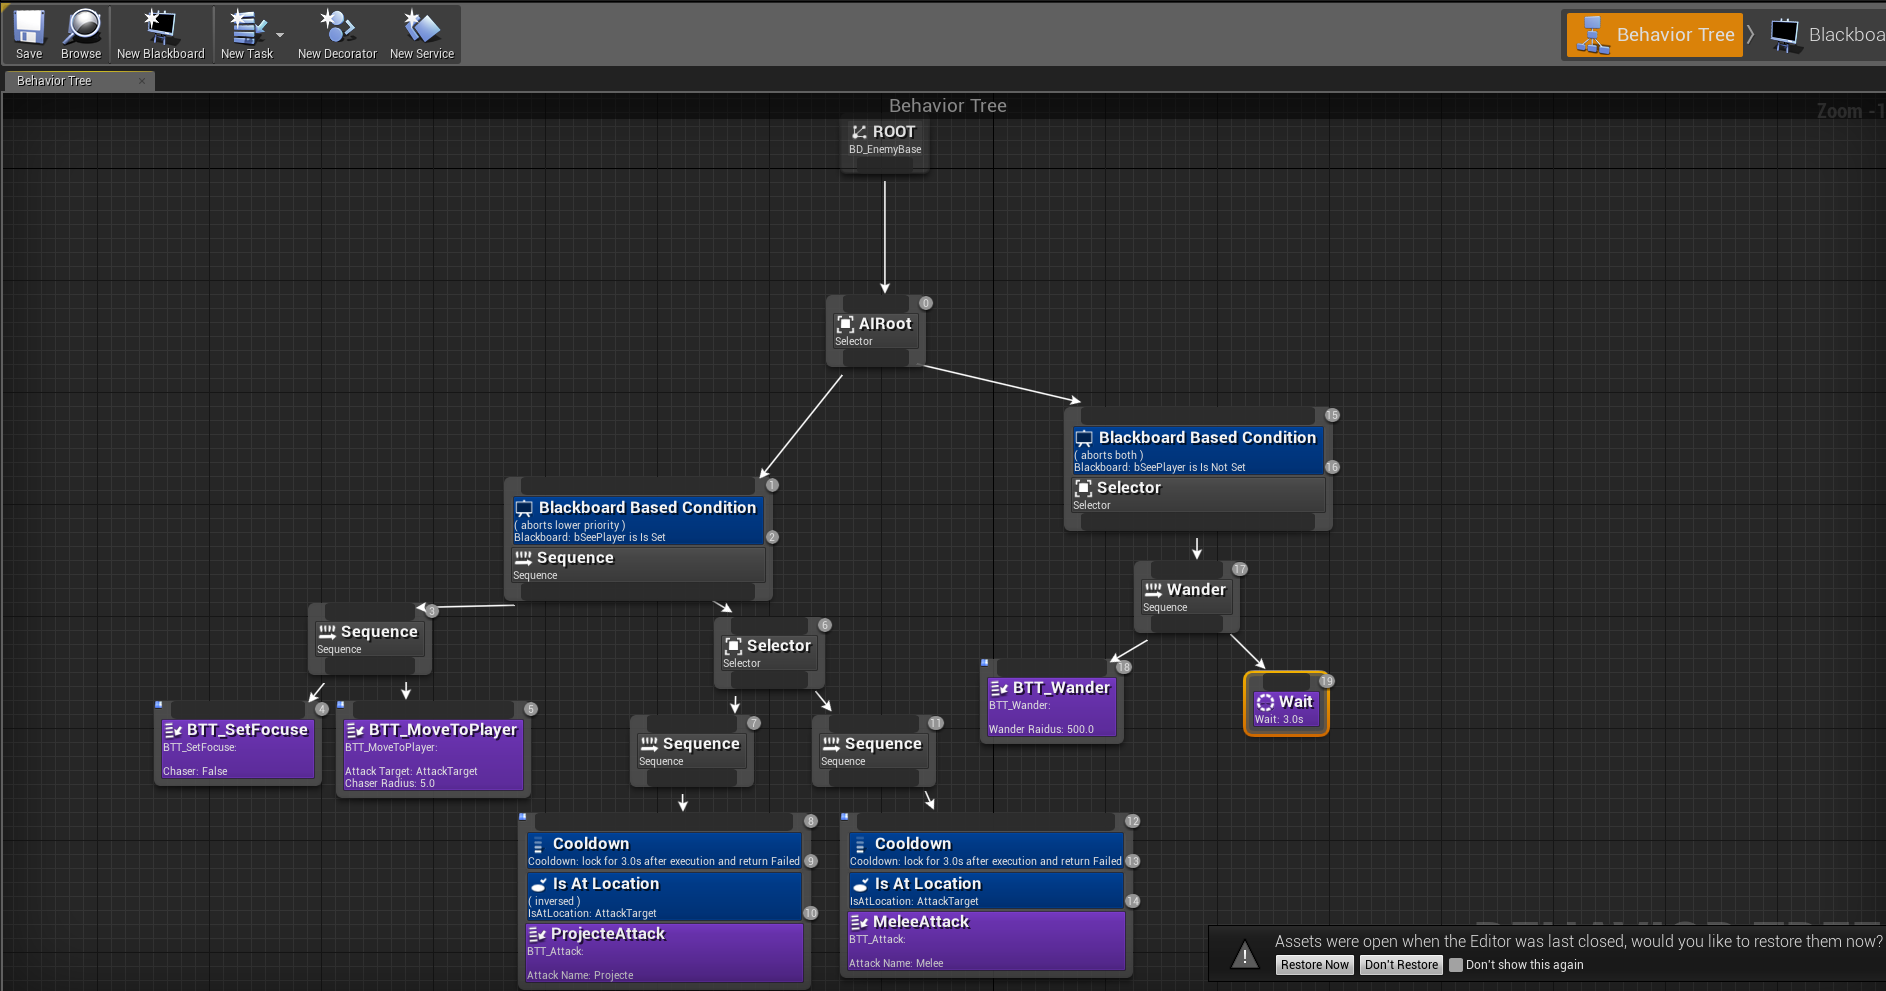Select the BTT_SetFocuse task node
1886x991 pixels.
pos(238,749)
